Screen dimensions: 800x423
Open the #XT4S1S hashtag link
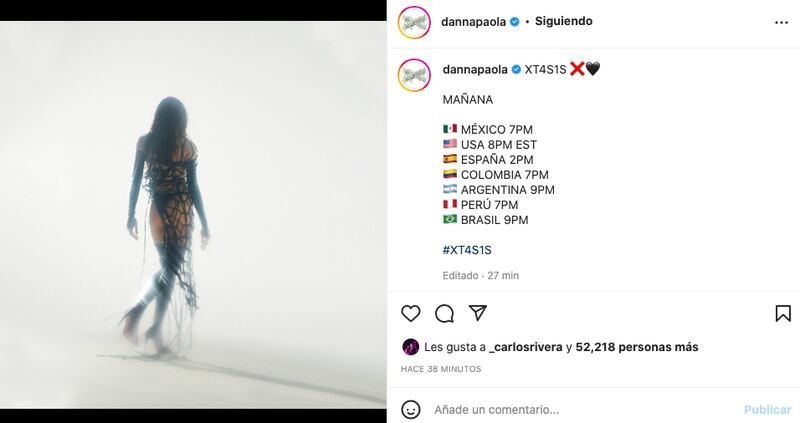pyautogui.click(x=467, y=250)
